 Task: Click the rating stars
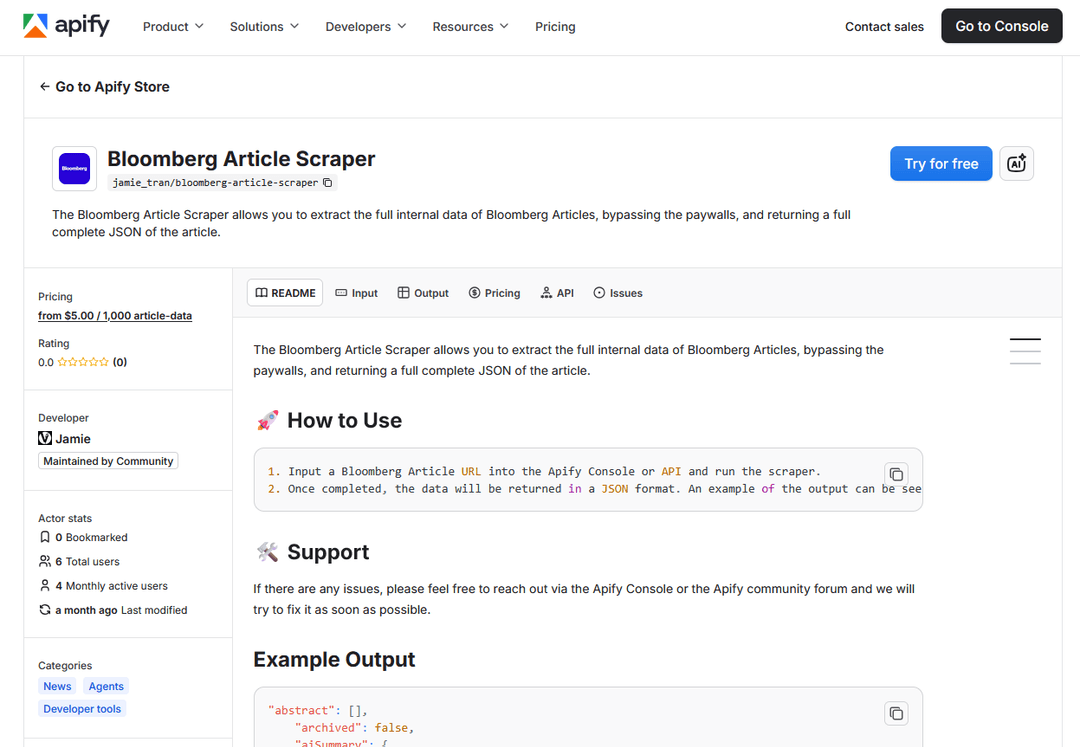point(83,362)
